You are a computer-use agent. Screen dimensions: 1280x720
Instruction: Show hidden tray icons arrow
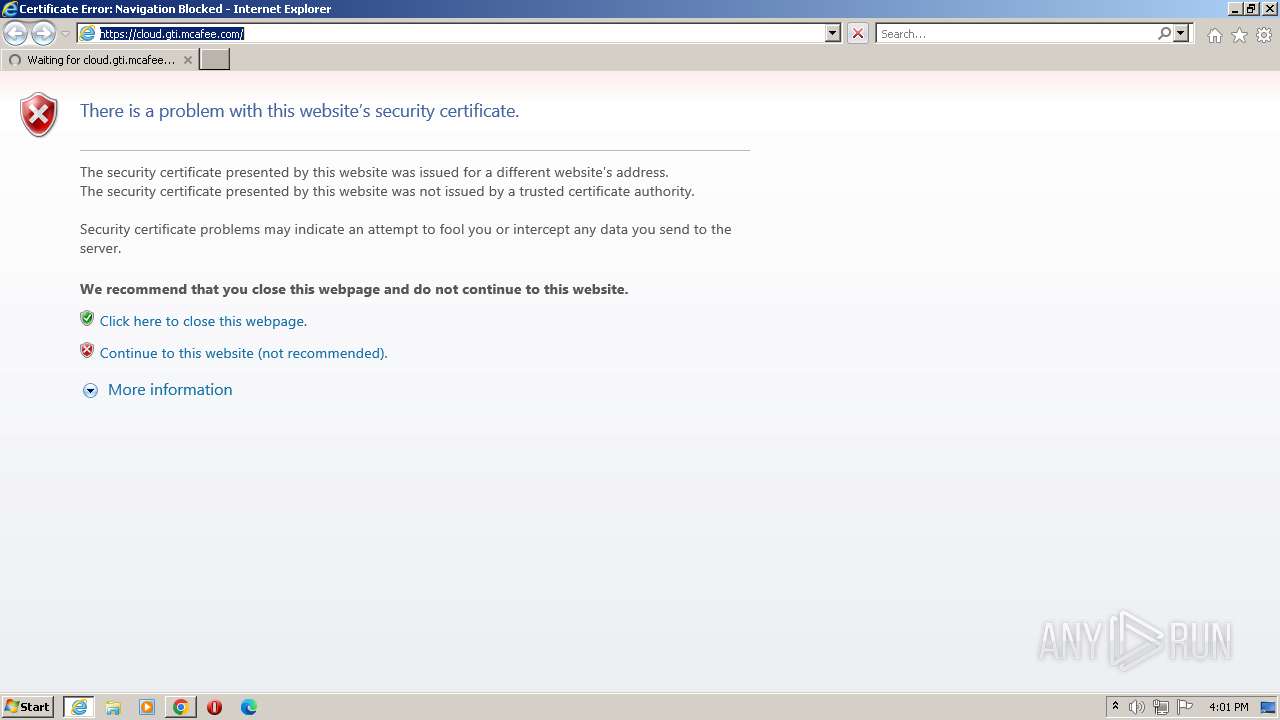pyautogui.click(x=1115, y=707)
